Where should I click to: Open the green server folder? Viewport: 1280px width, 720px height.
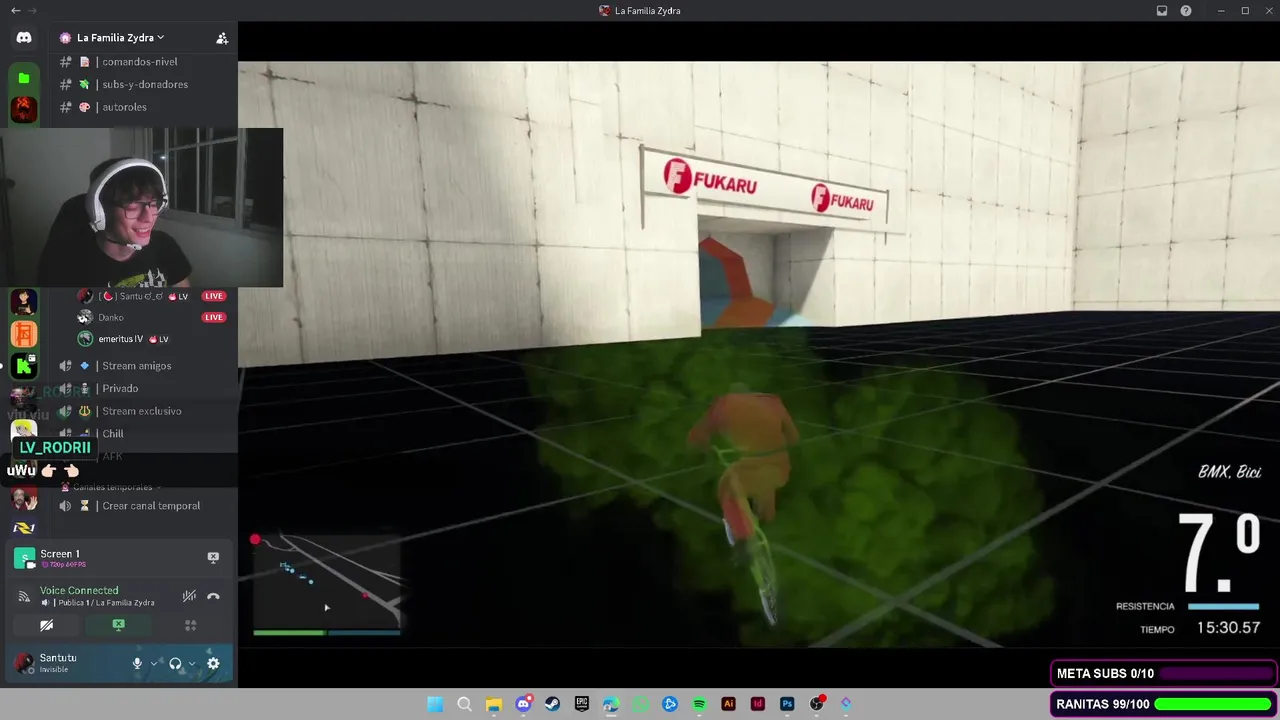click(24, 78)
